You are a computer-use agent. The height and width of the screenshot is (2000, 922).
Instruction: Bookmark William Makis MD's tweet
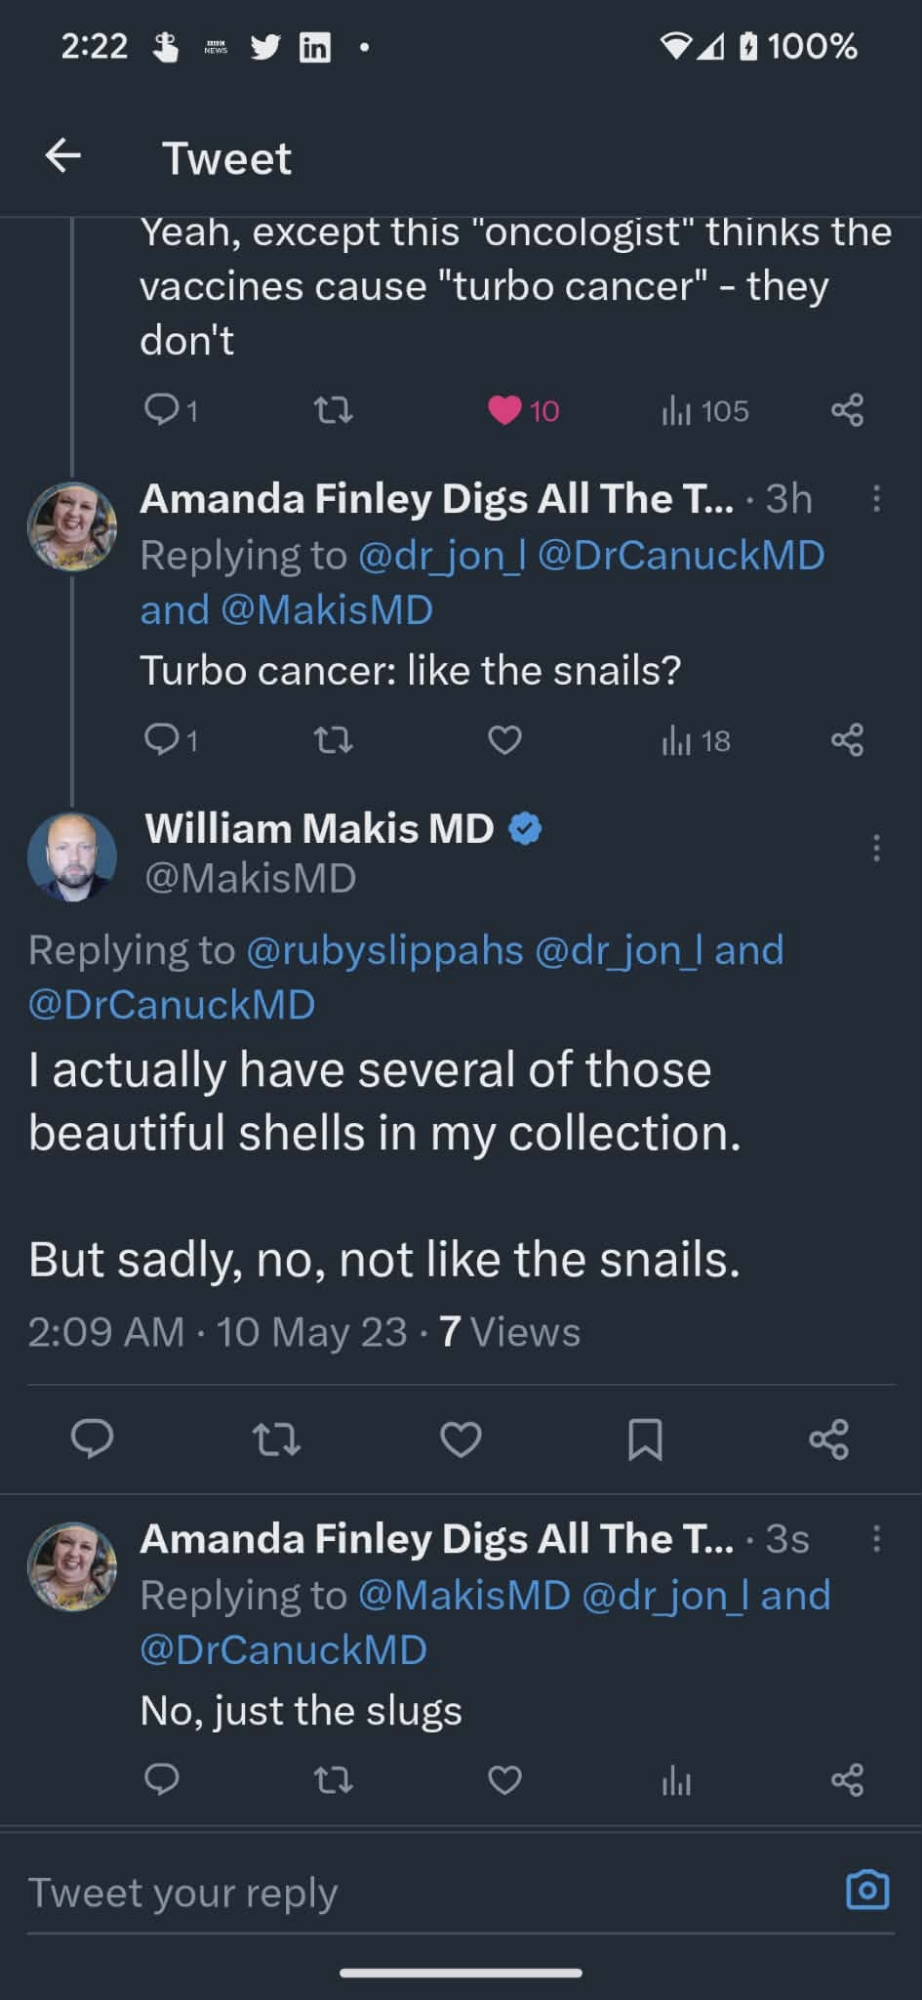click(x=645, y=1439)
